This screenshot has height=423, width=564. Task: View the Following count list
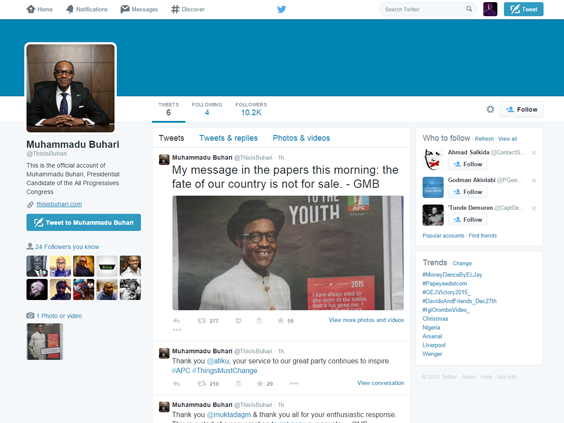point(207,109)
